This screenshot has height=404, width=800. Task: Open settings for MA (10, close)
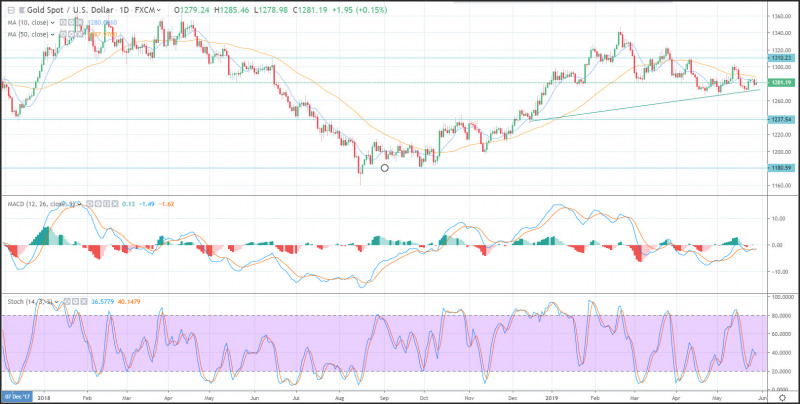tap(71, 22)
